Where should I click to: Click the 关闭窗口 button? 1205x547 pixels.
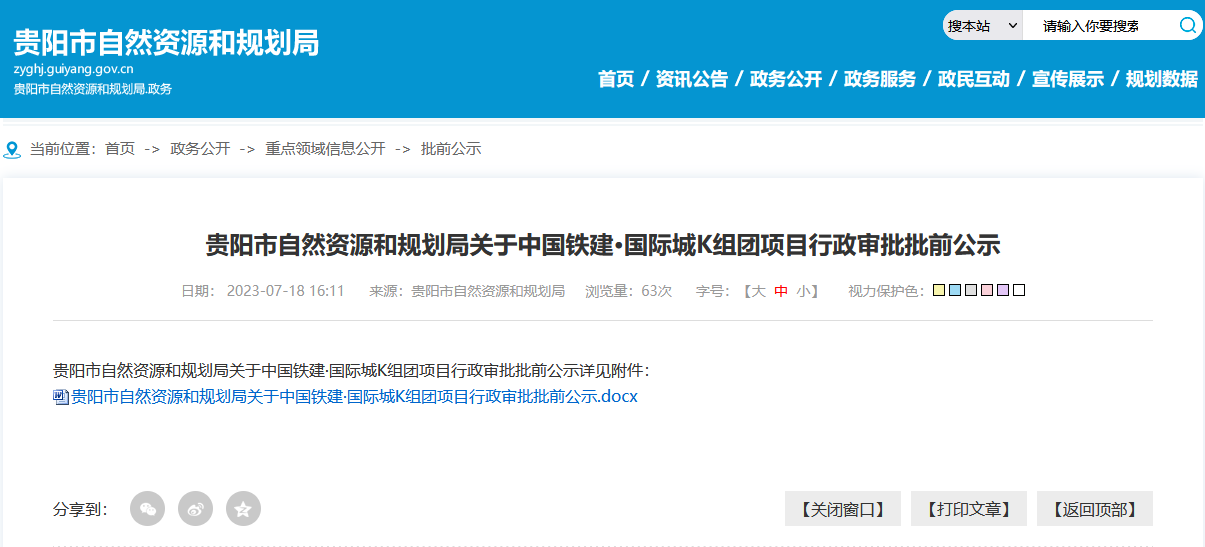843,509
